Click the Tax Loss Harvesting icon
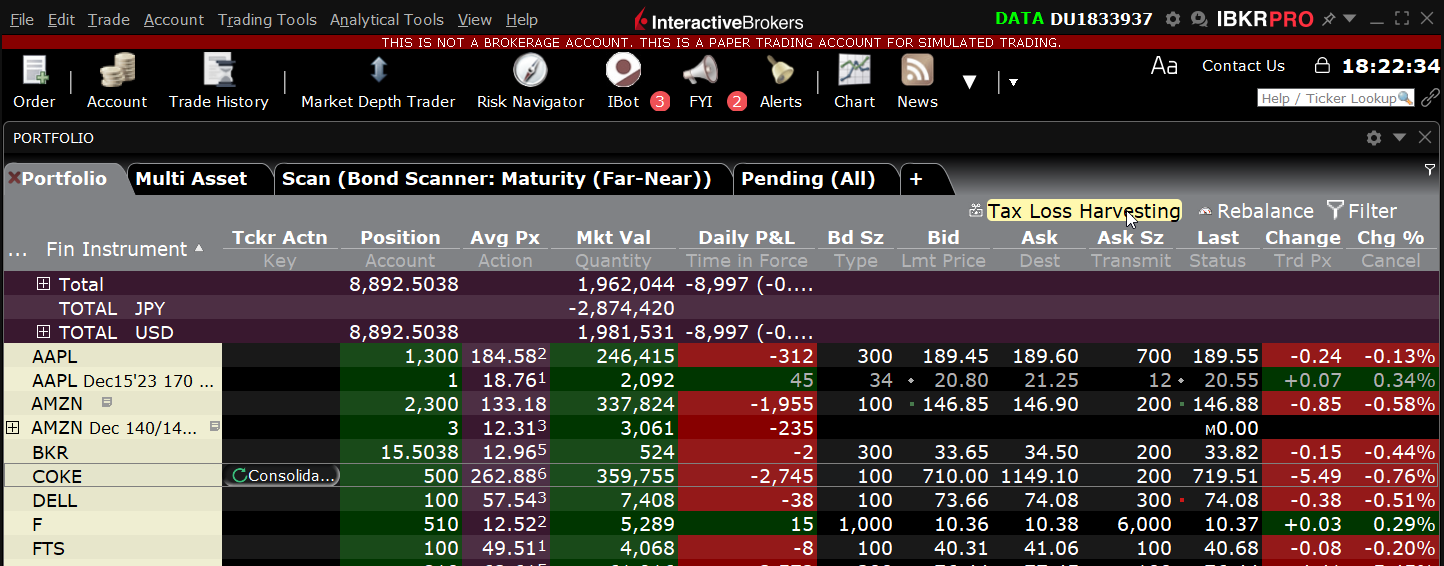Screen dimensions: 1444x566 (x=976, y=211)
